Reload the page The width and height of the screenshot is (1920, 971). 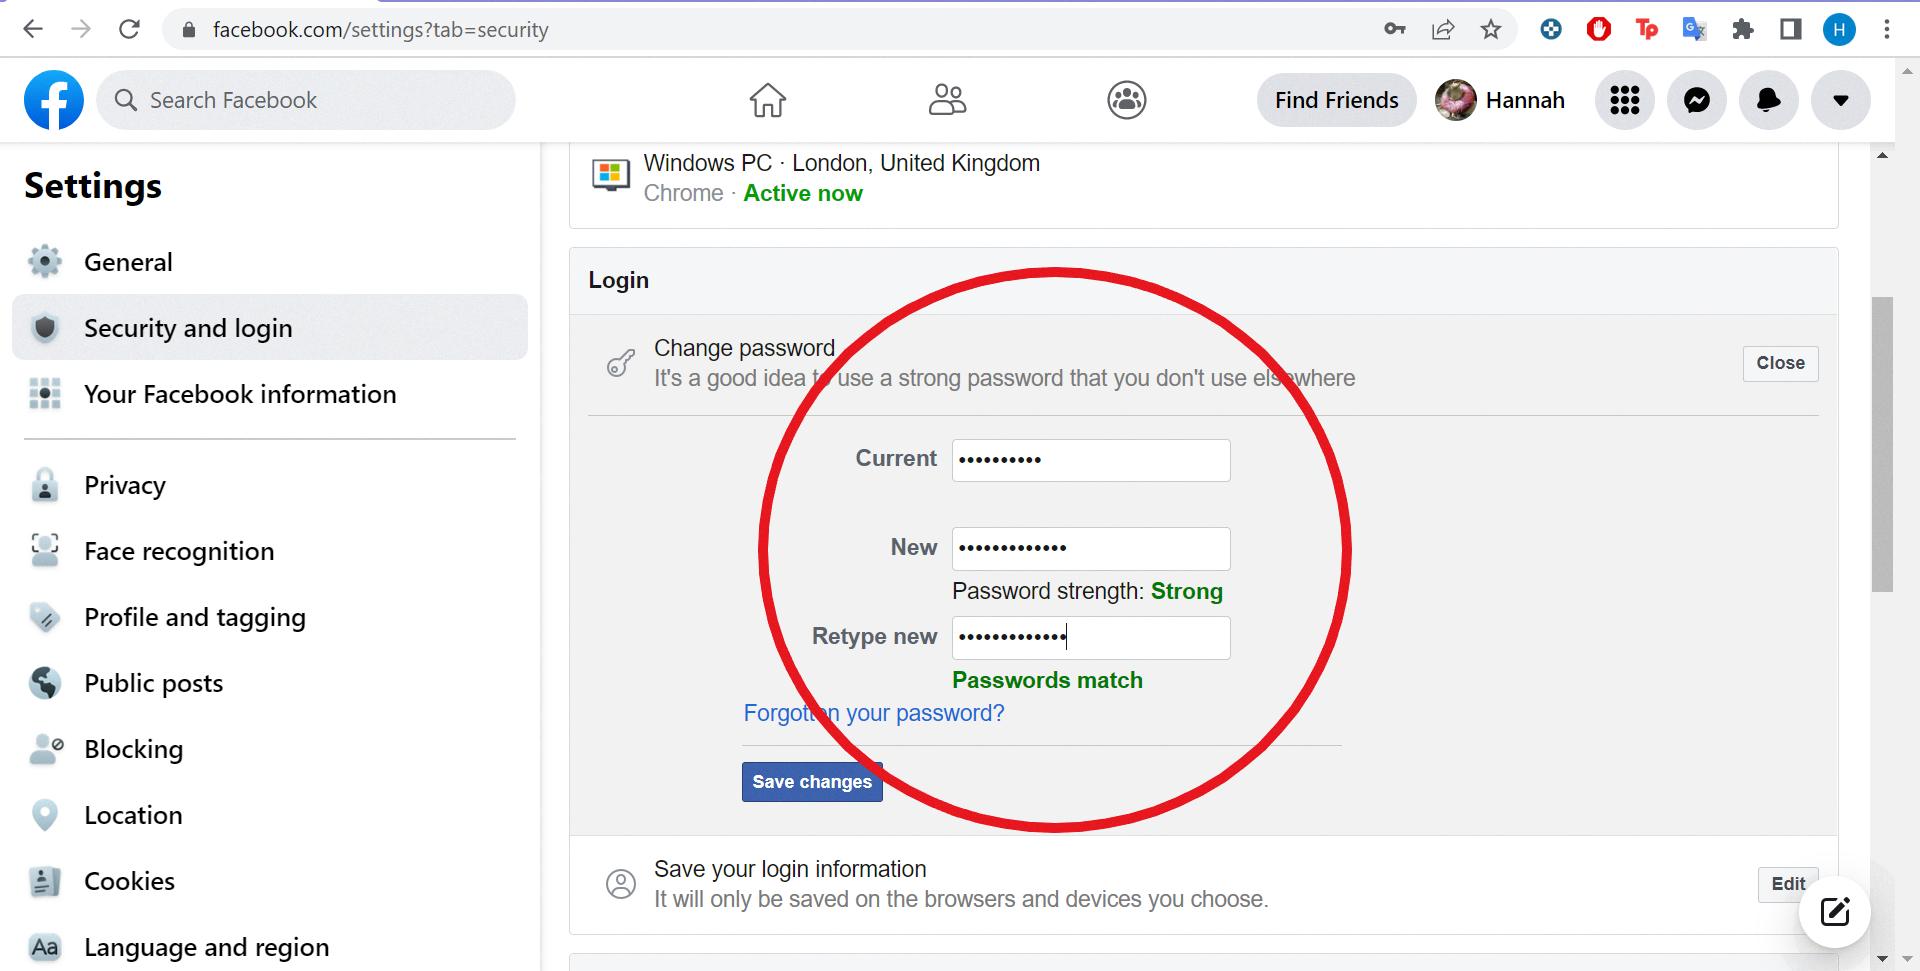[129, 29]
